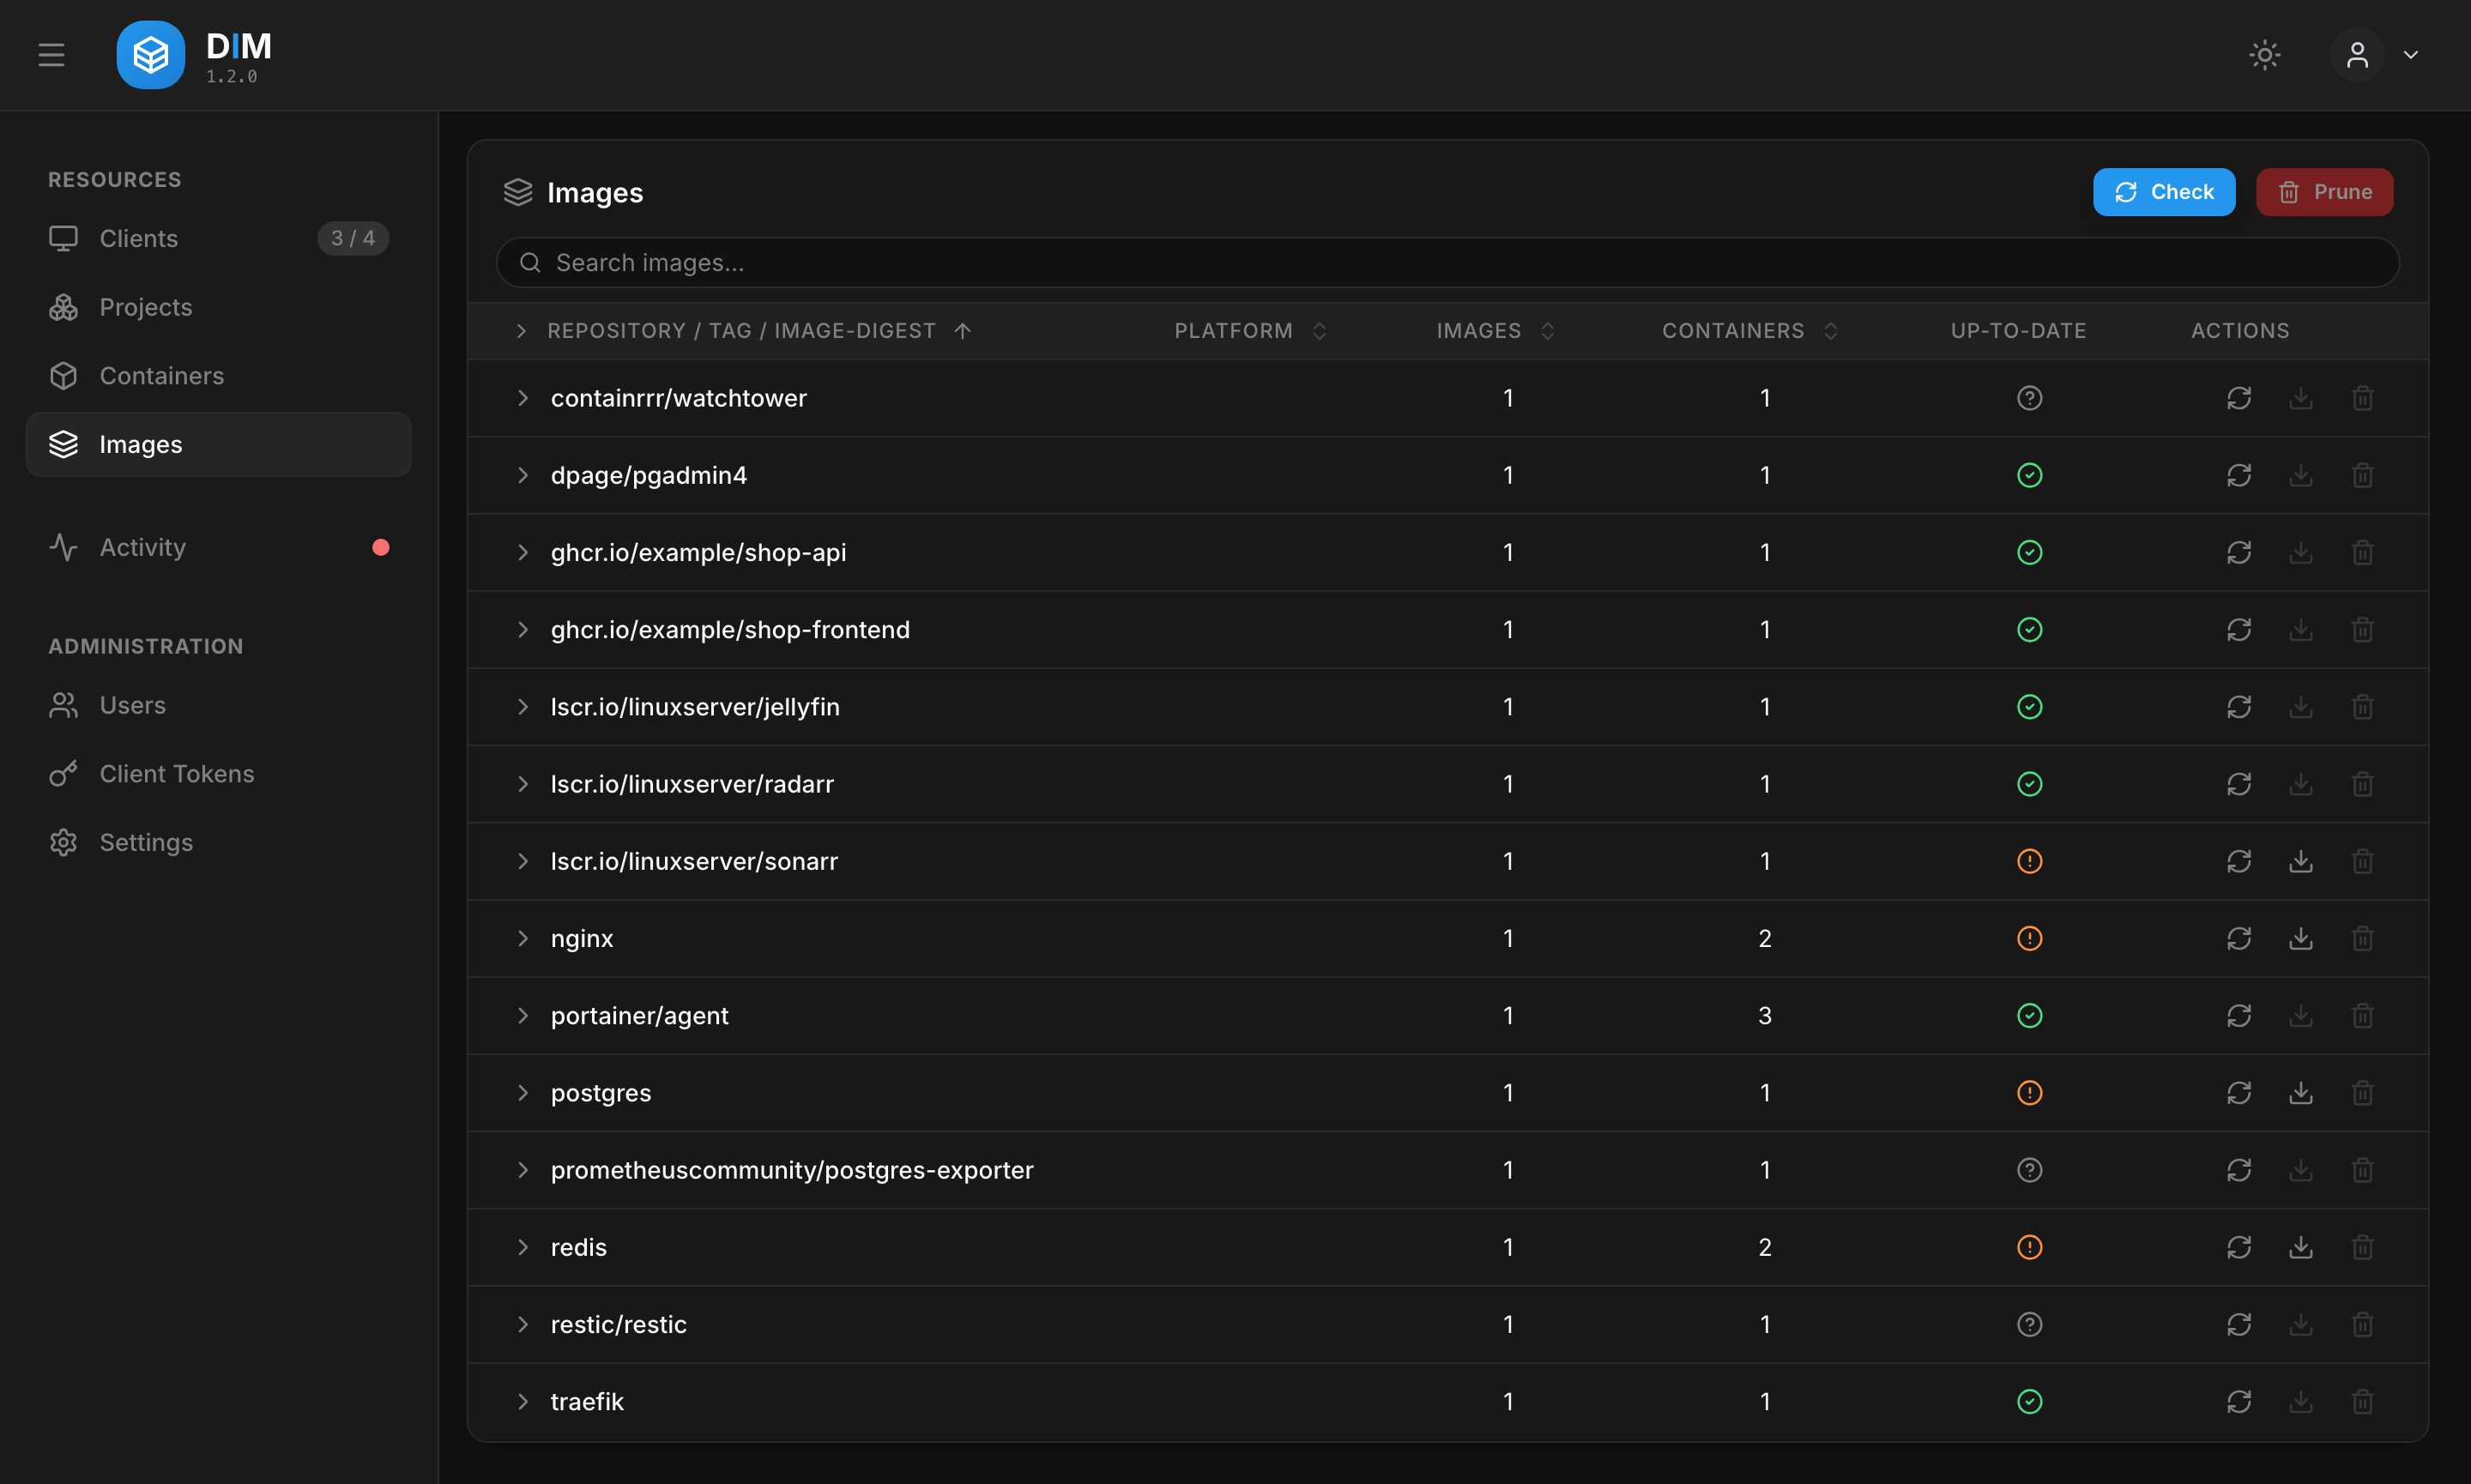Open Client Tokens page
This screenshot has height=1484, width=2471.
point(218,774)
